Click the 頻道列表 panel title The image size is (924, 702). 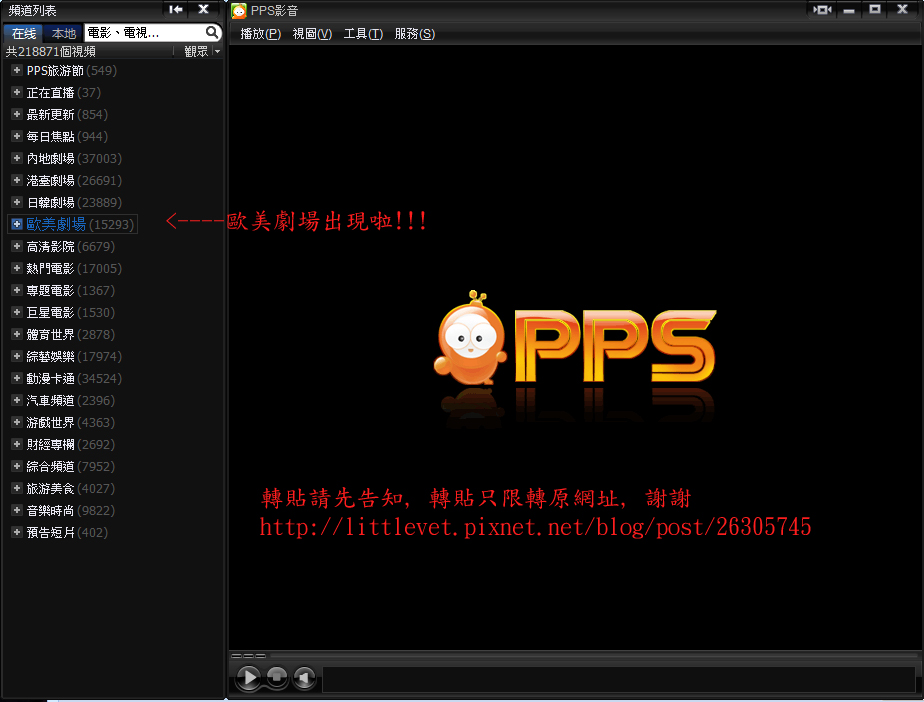click(32, 11)
